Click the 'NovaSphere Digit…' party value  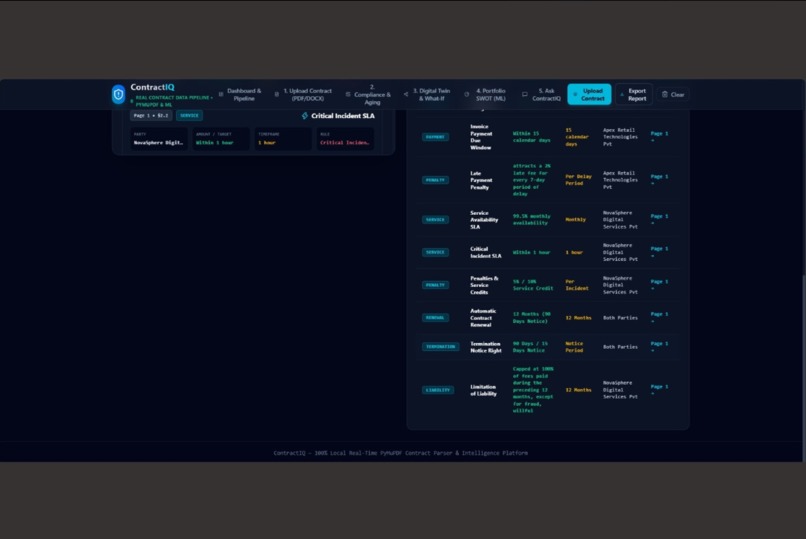pyautogui.click(x=158, y=143)
